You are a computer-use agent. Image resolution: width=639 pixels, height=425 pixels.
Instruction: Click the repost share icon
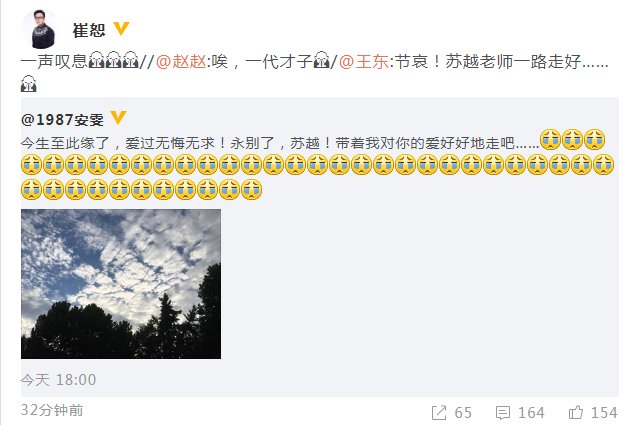coord(439,413)
